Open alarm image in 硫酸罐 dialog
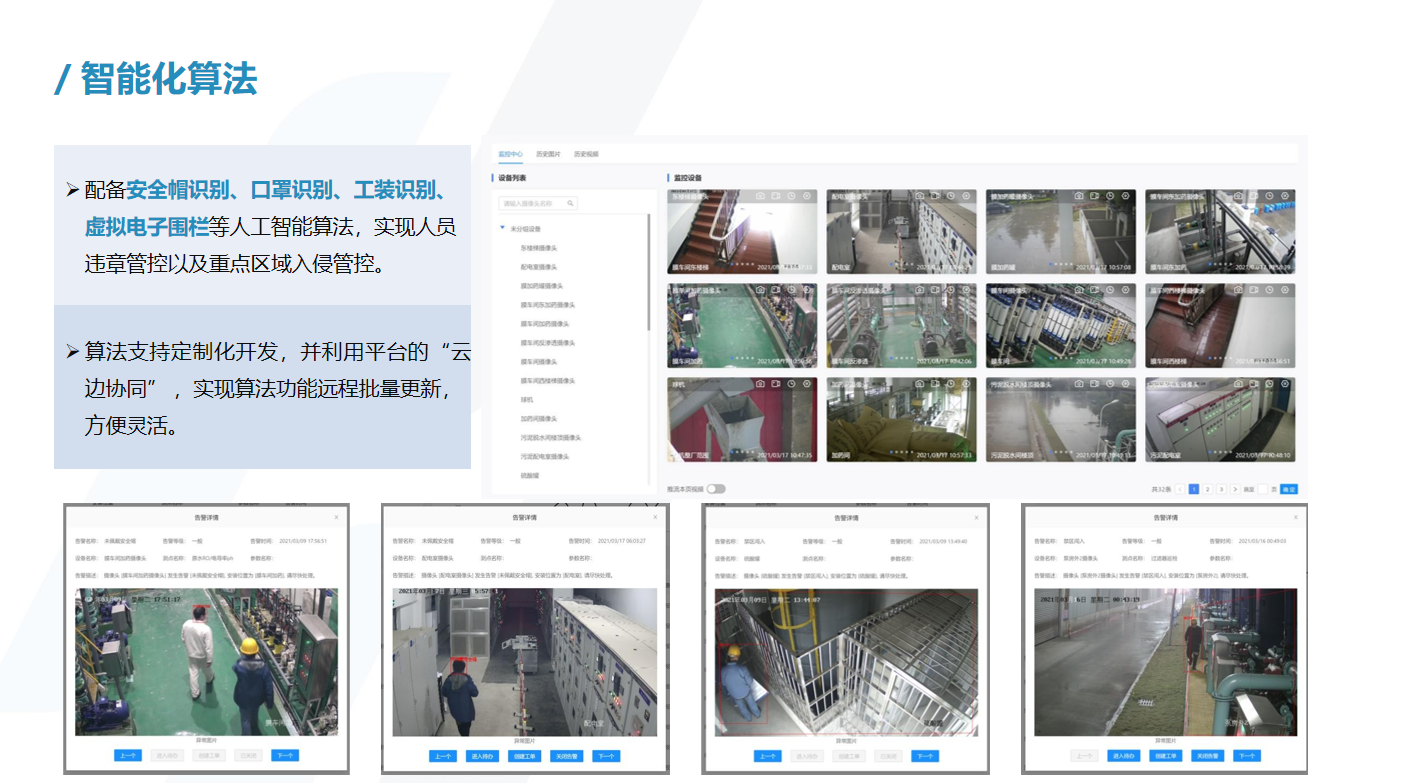 click(846, 662)
